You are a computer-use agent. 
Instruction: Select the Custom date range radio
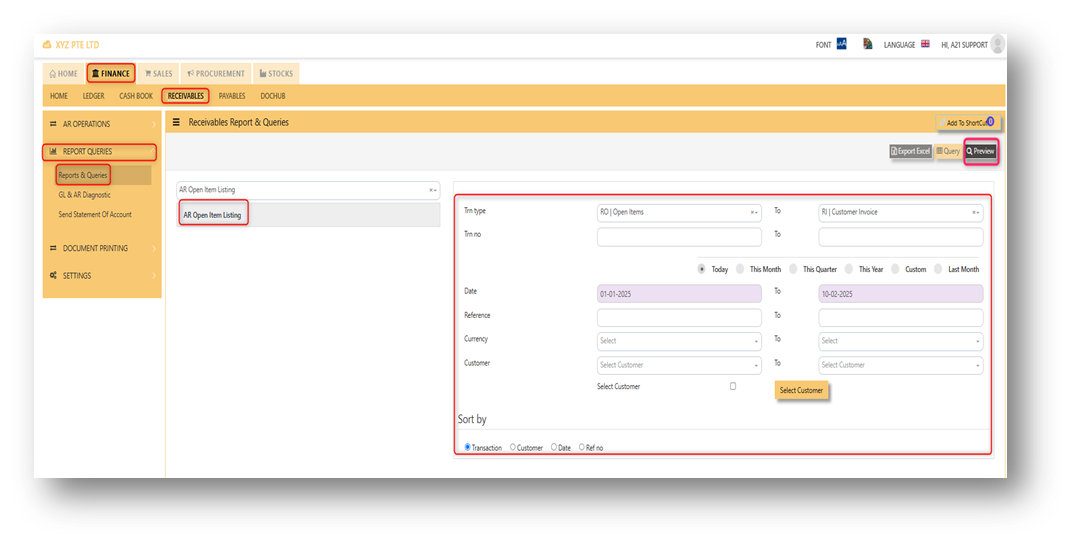click(895, 269)
